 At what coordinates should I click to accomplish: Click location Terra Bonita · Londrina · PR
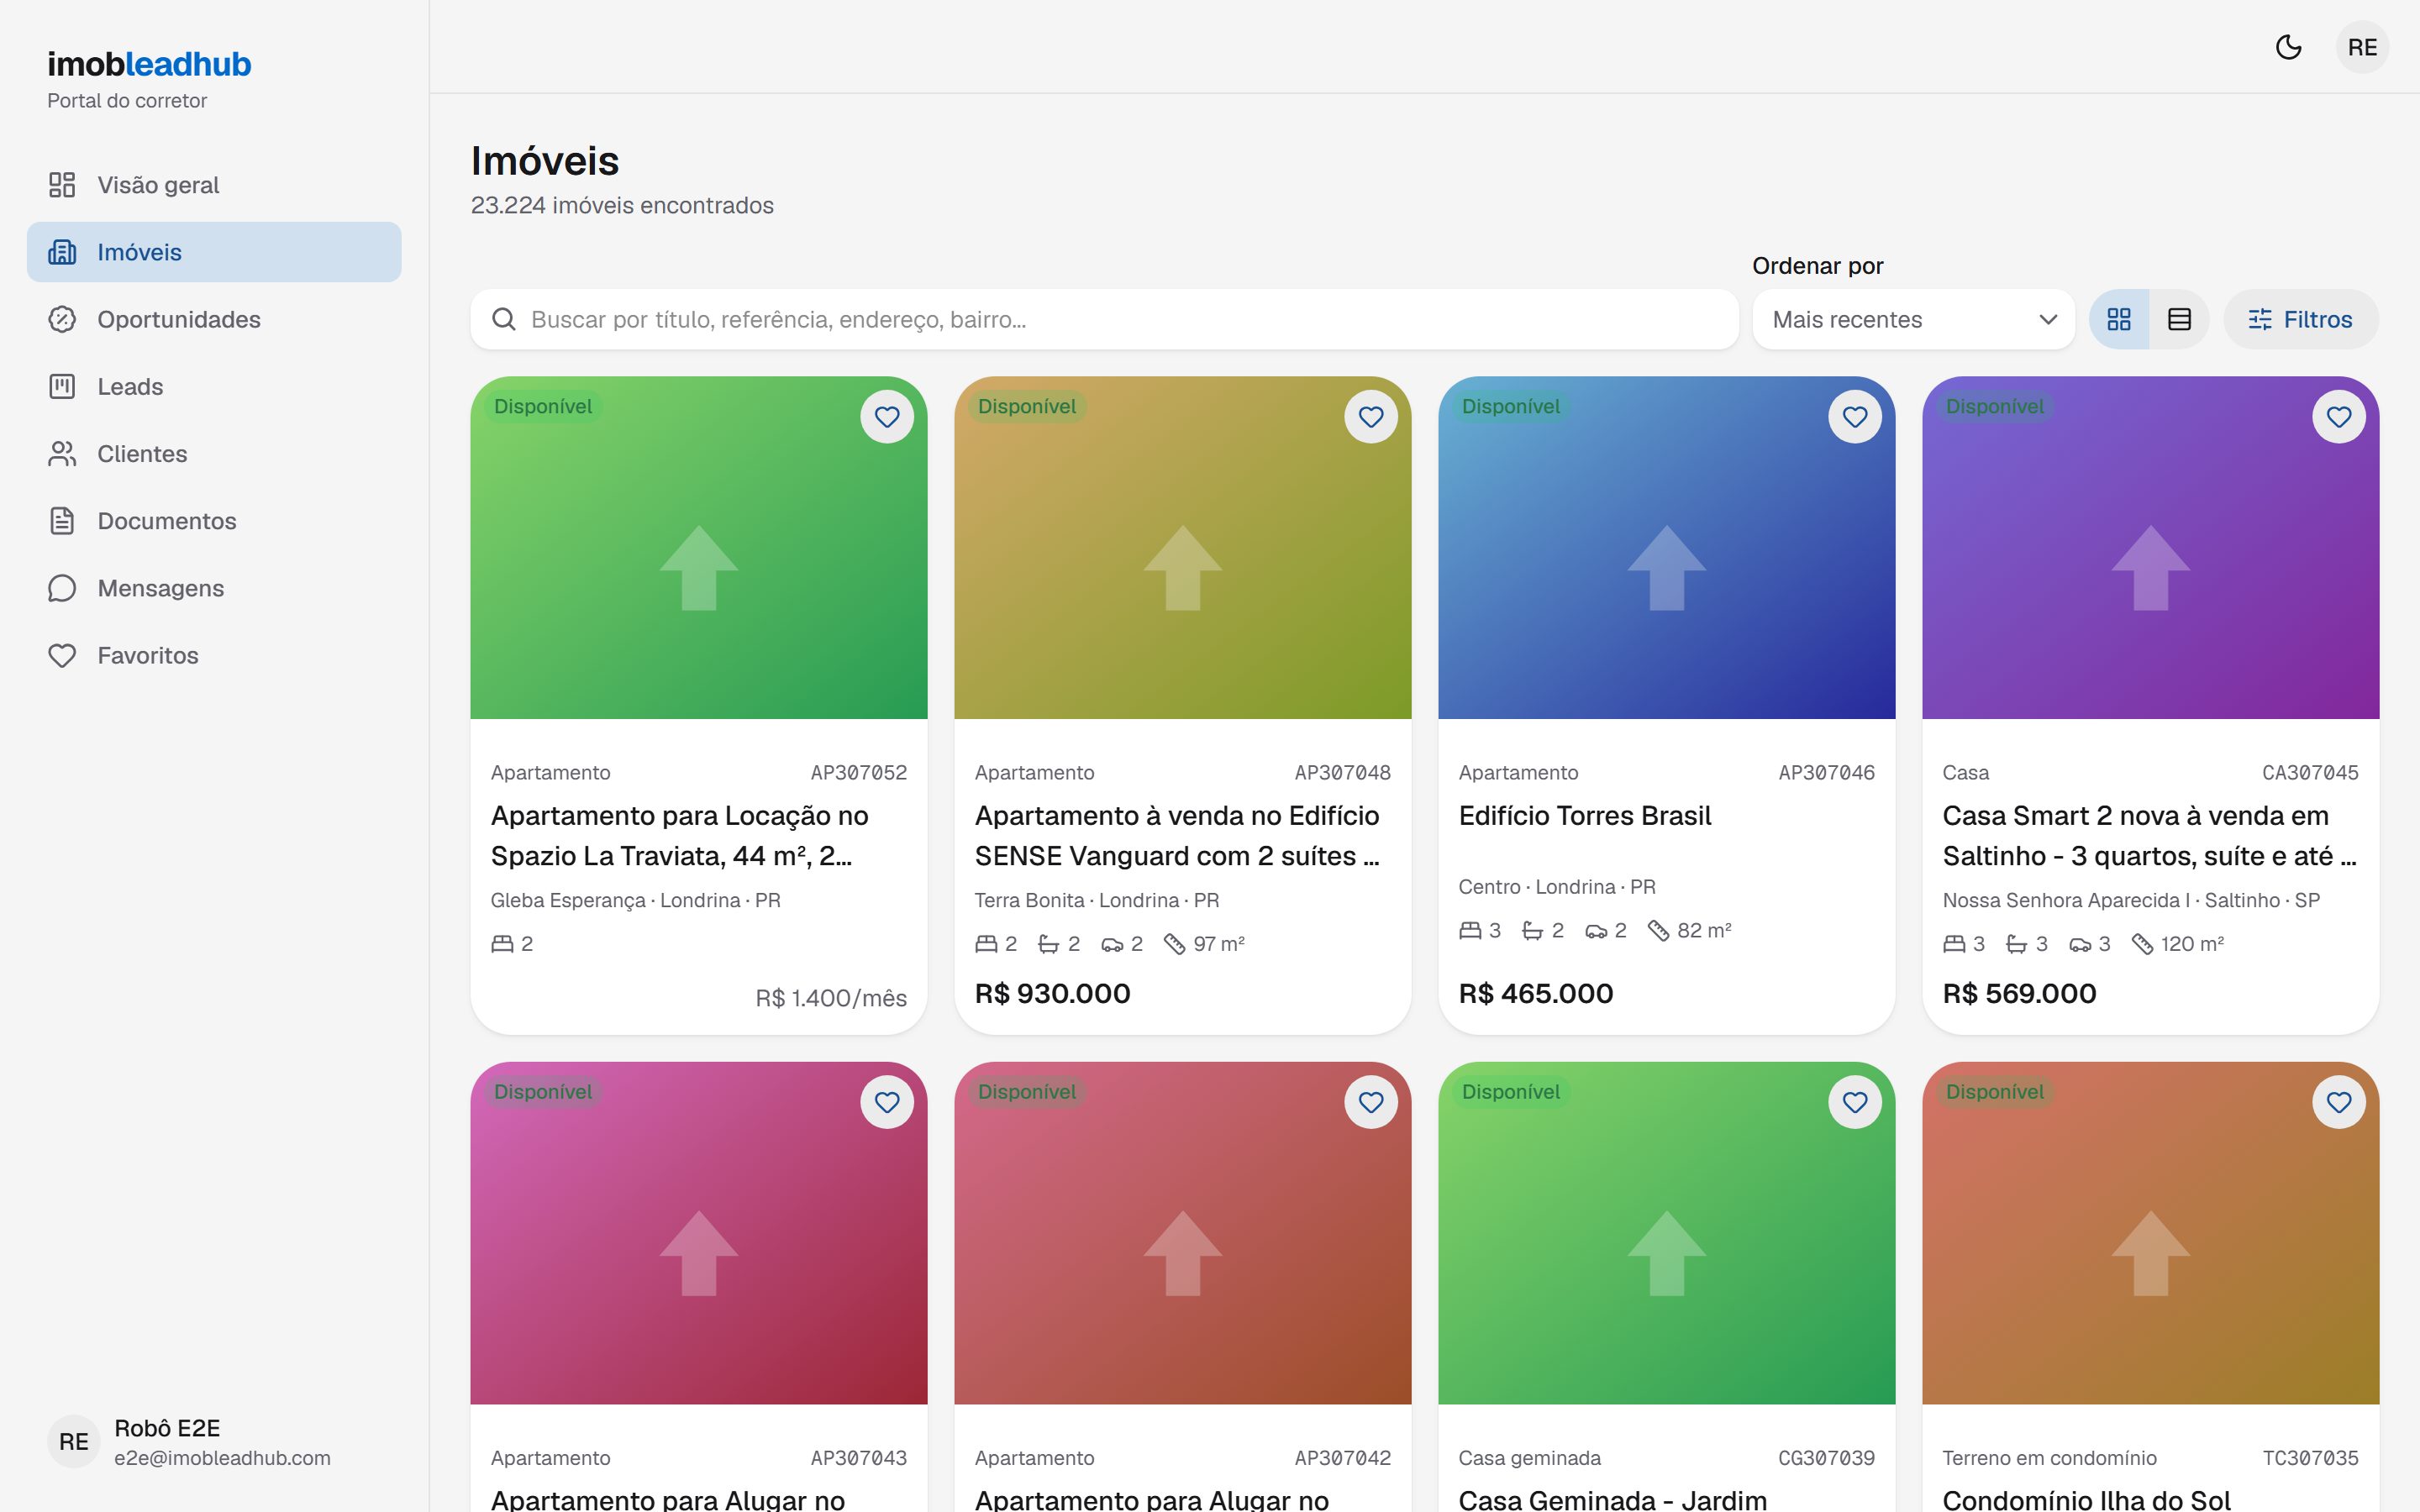[1097, 900]
